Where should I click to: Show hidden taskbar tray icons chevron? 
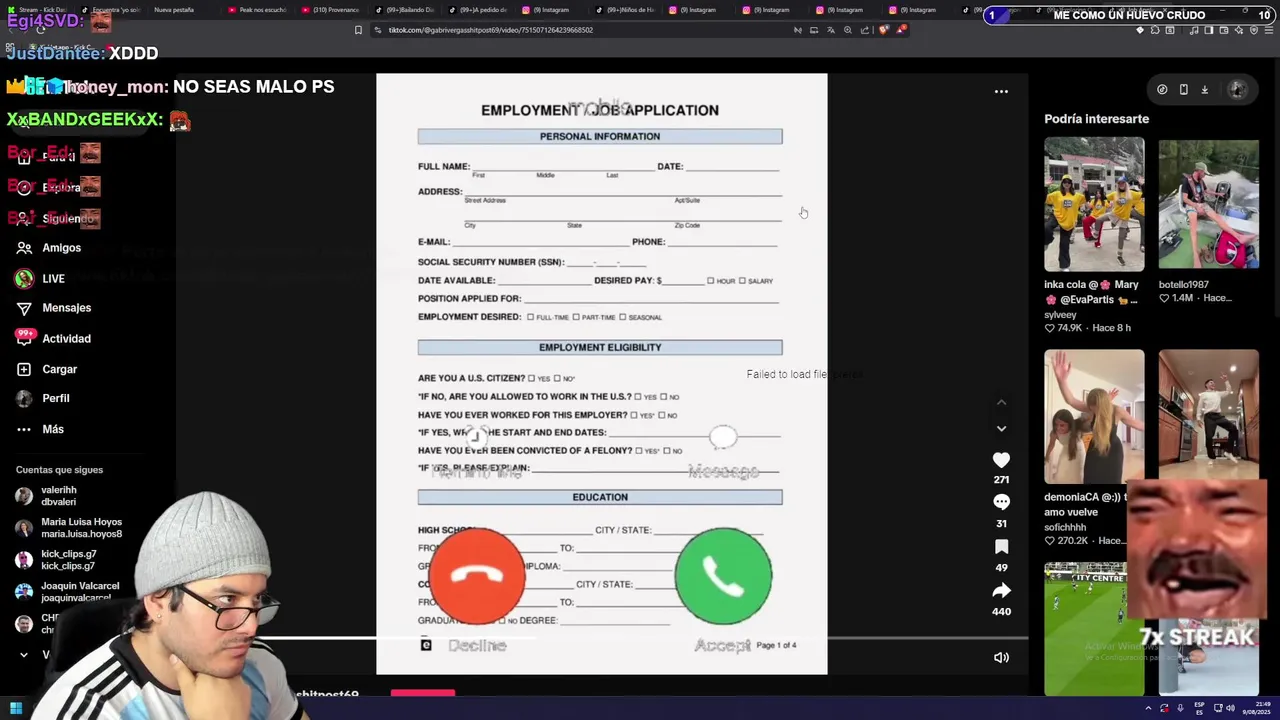[x=1148, y=708]
